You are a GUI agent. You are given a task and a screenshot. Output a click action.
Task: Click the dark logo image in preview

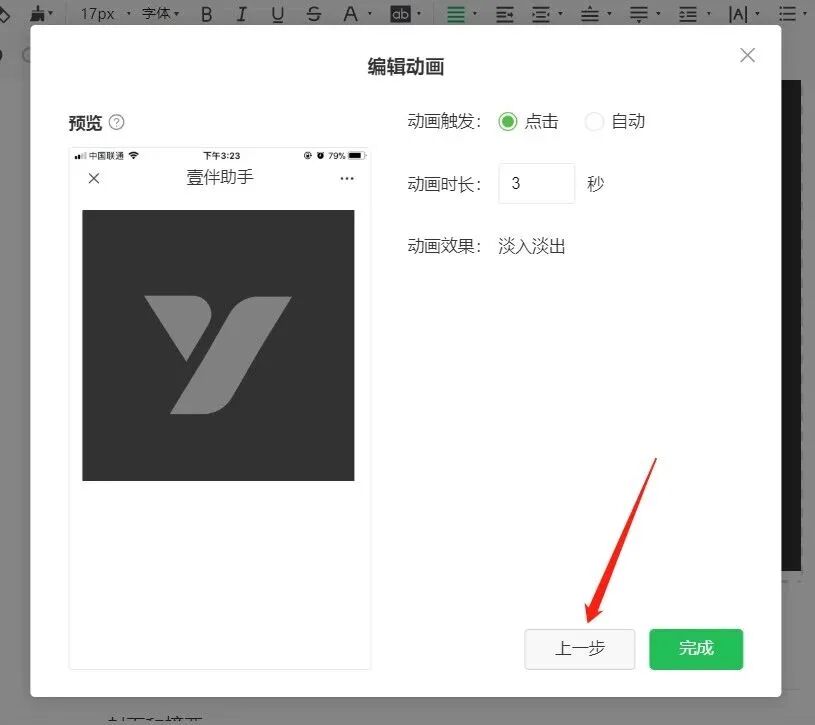[218, 346]
